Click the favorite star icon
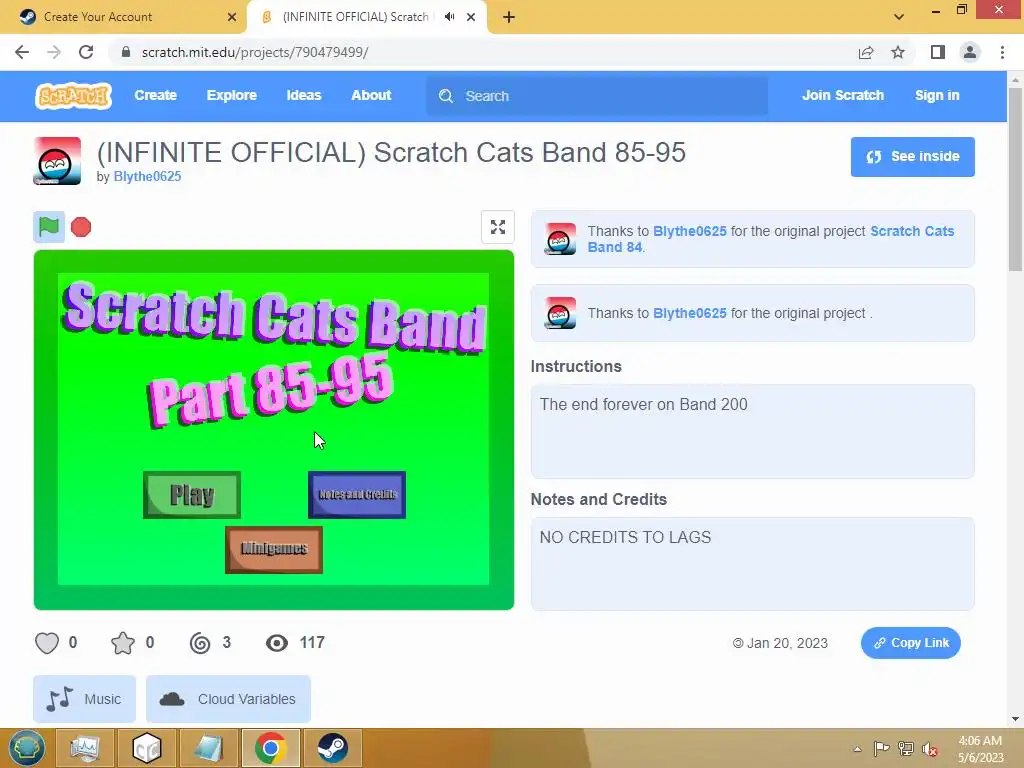Image resolution: width=1024 pixels, height=768 pixels. click(x=123, y=643)
